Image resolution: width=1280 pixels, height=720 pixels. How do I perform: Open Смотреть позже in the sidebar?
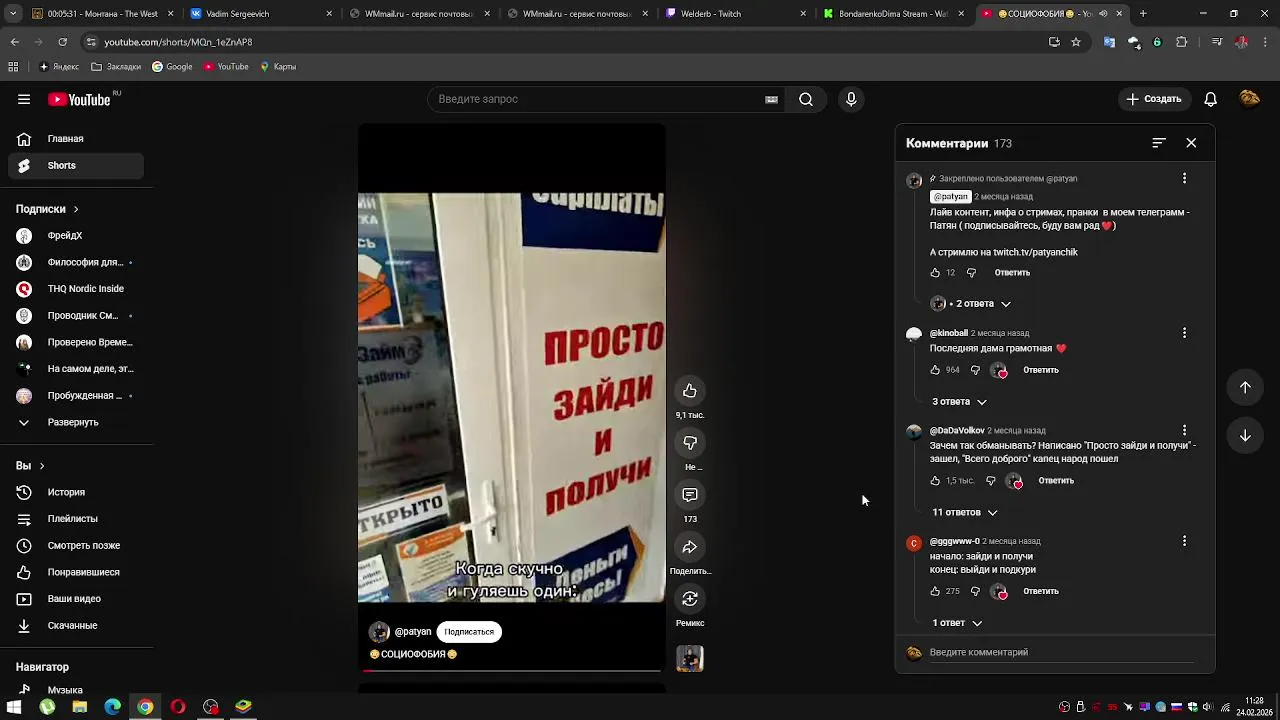(x=76, y=546)
